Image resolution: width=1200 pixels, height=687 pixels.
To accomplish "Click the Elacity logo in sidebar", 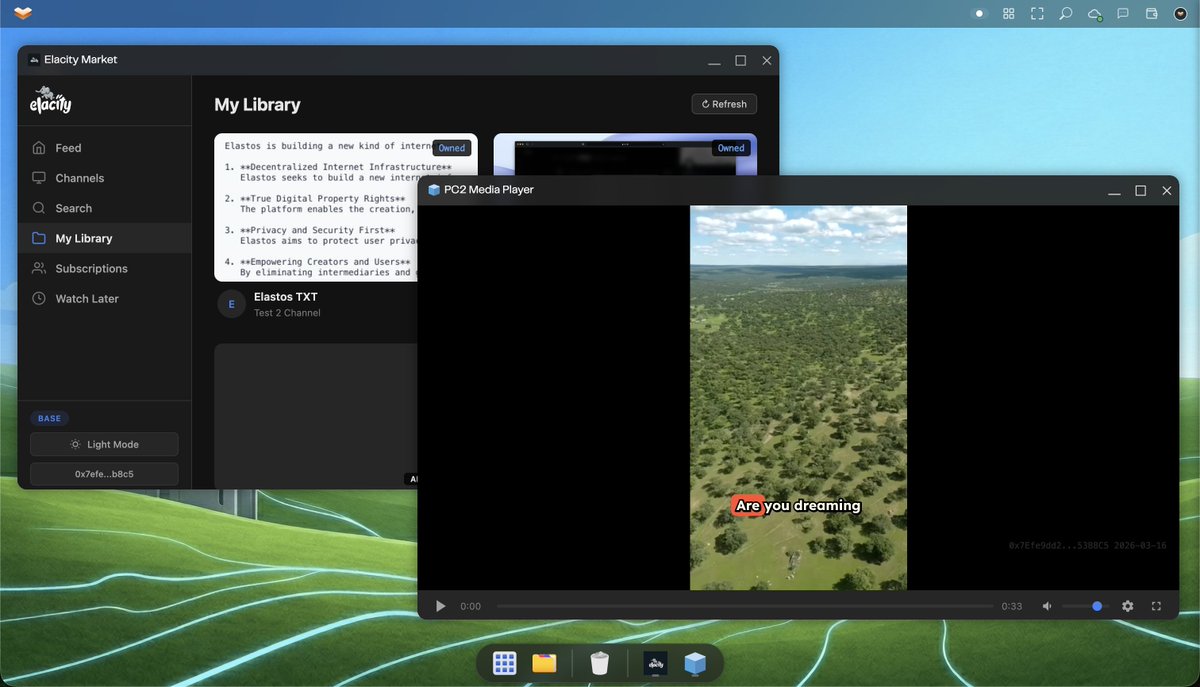I will point(50,100).
